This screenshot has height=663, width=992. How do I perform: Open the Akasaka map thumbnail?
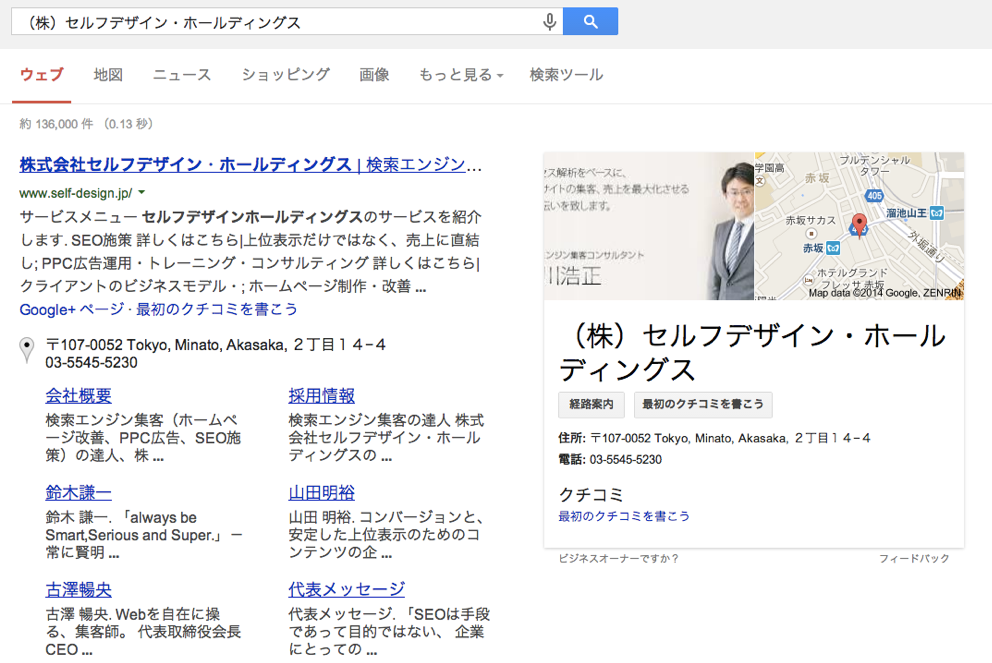pos(859,226)
